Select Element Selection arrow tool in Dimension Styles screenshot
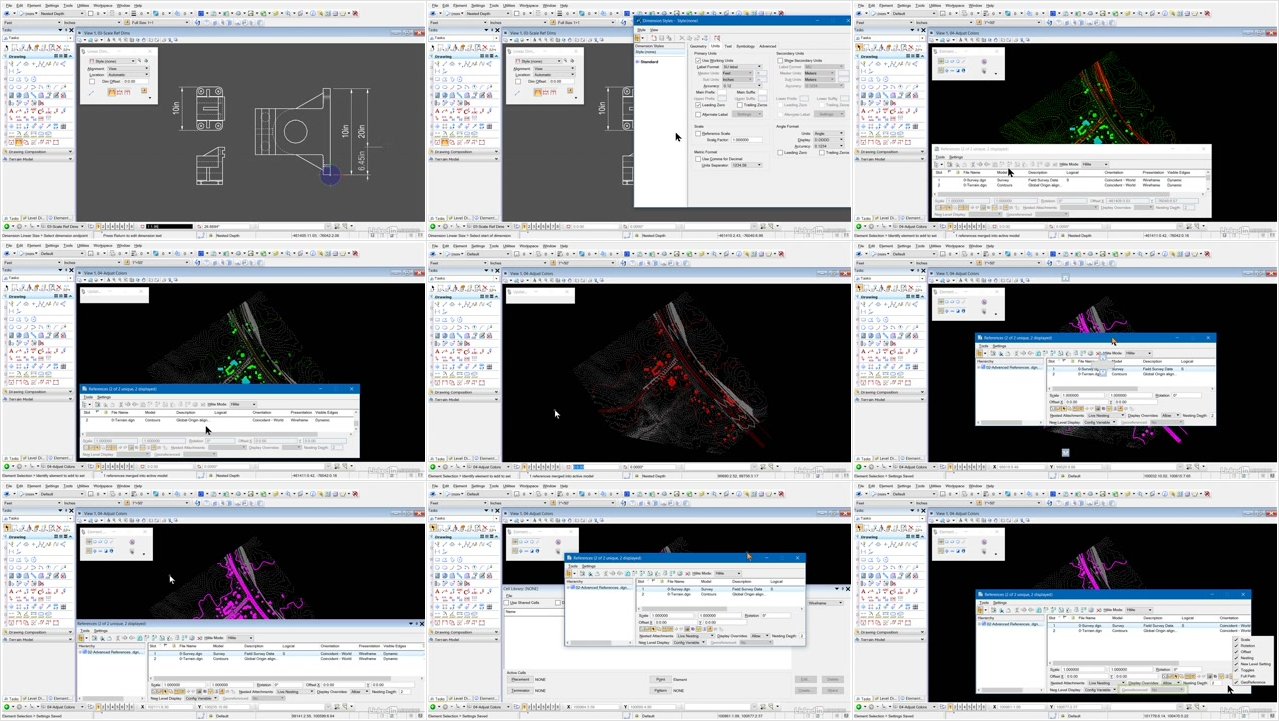This screenshot has width=1279, height=721. (x=432, y=48)
